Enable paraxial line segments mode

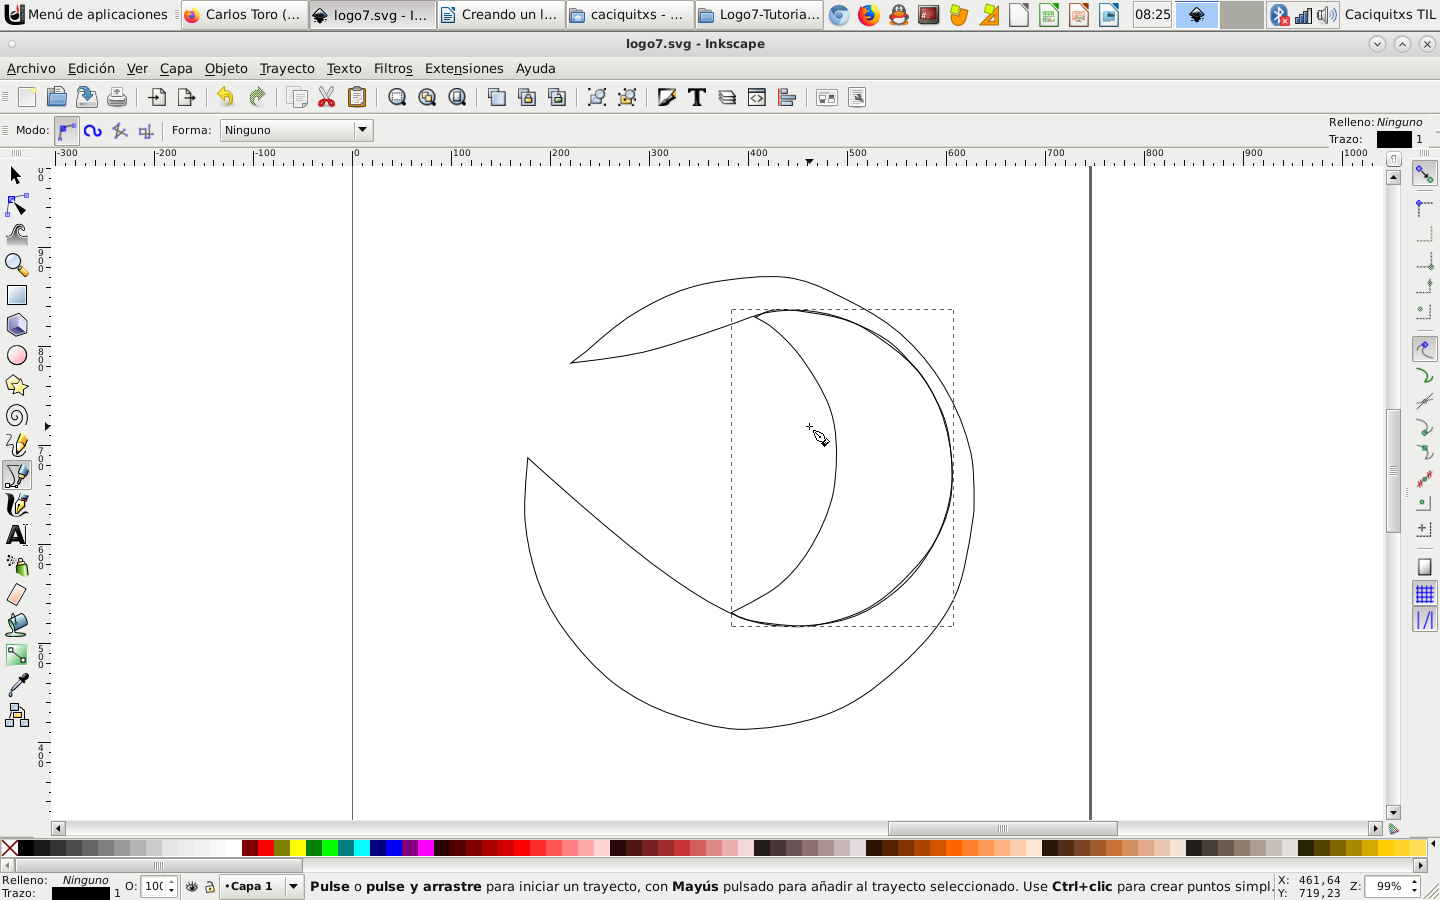point(146,130)
